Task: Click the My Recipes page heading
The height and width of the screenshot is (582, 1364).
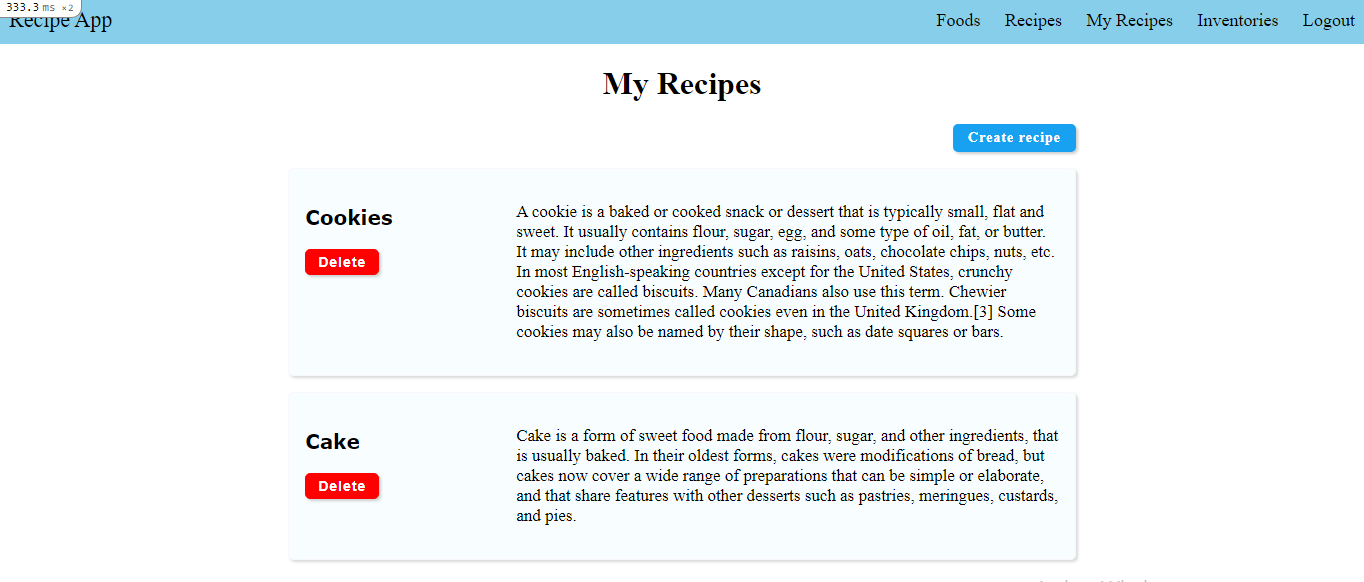Action: [681, 84]
